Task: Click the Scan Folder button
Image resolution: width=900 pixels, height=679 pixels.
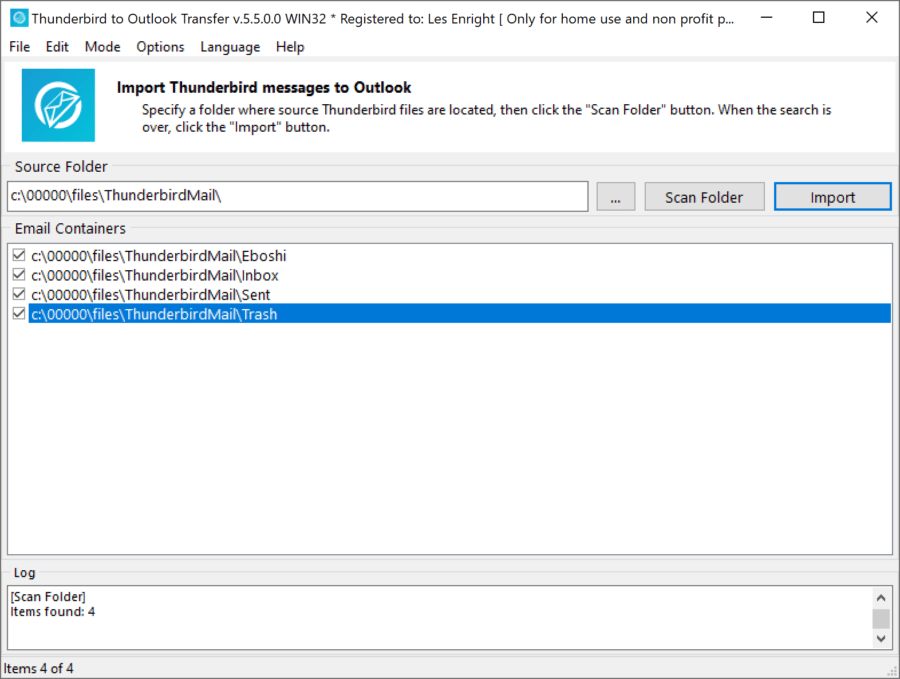Action: (704, 197)
